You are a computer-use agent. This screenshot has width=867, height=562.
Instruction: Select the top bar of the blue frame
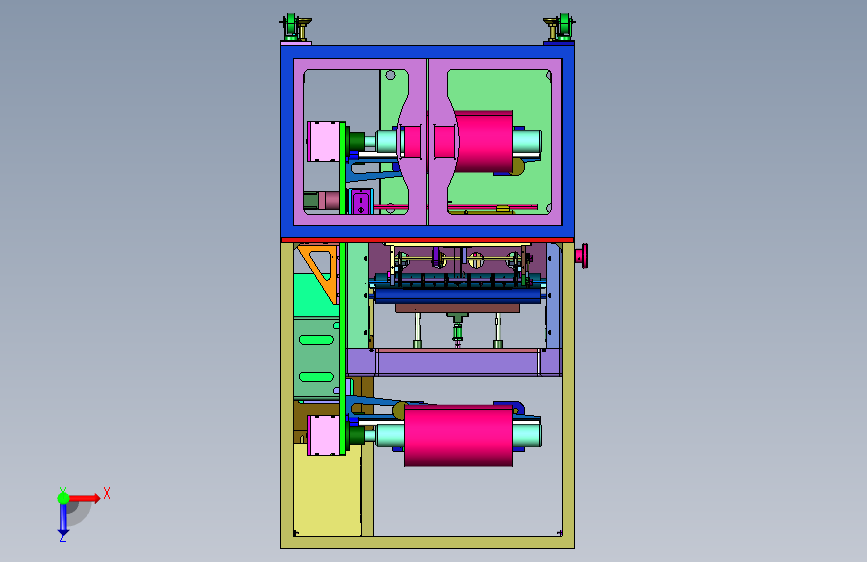427,52
